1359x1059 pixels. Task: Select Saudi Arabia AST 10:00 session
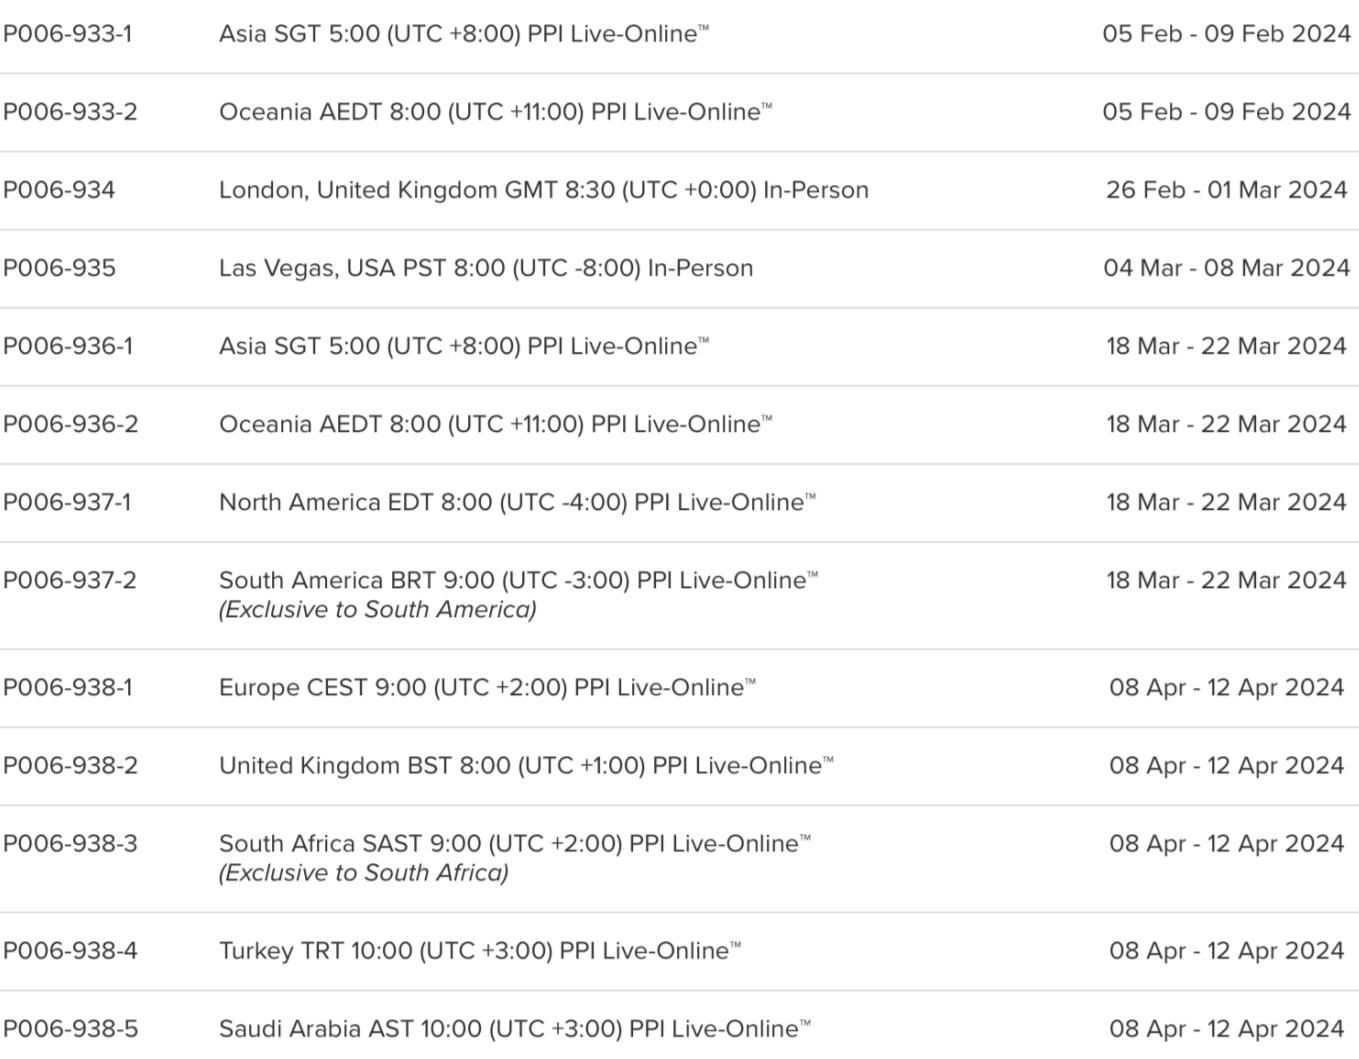[515, 1029]
